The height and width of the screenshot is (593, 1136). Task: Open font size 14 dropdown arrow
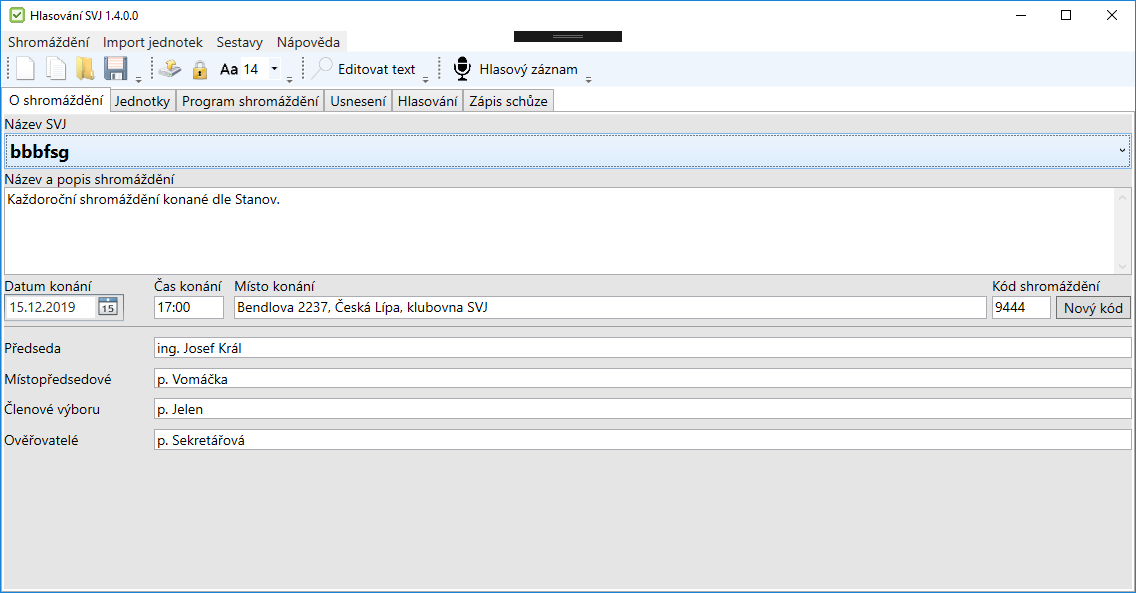[275, 69]
